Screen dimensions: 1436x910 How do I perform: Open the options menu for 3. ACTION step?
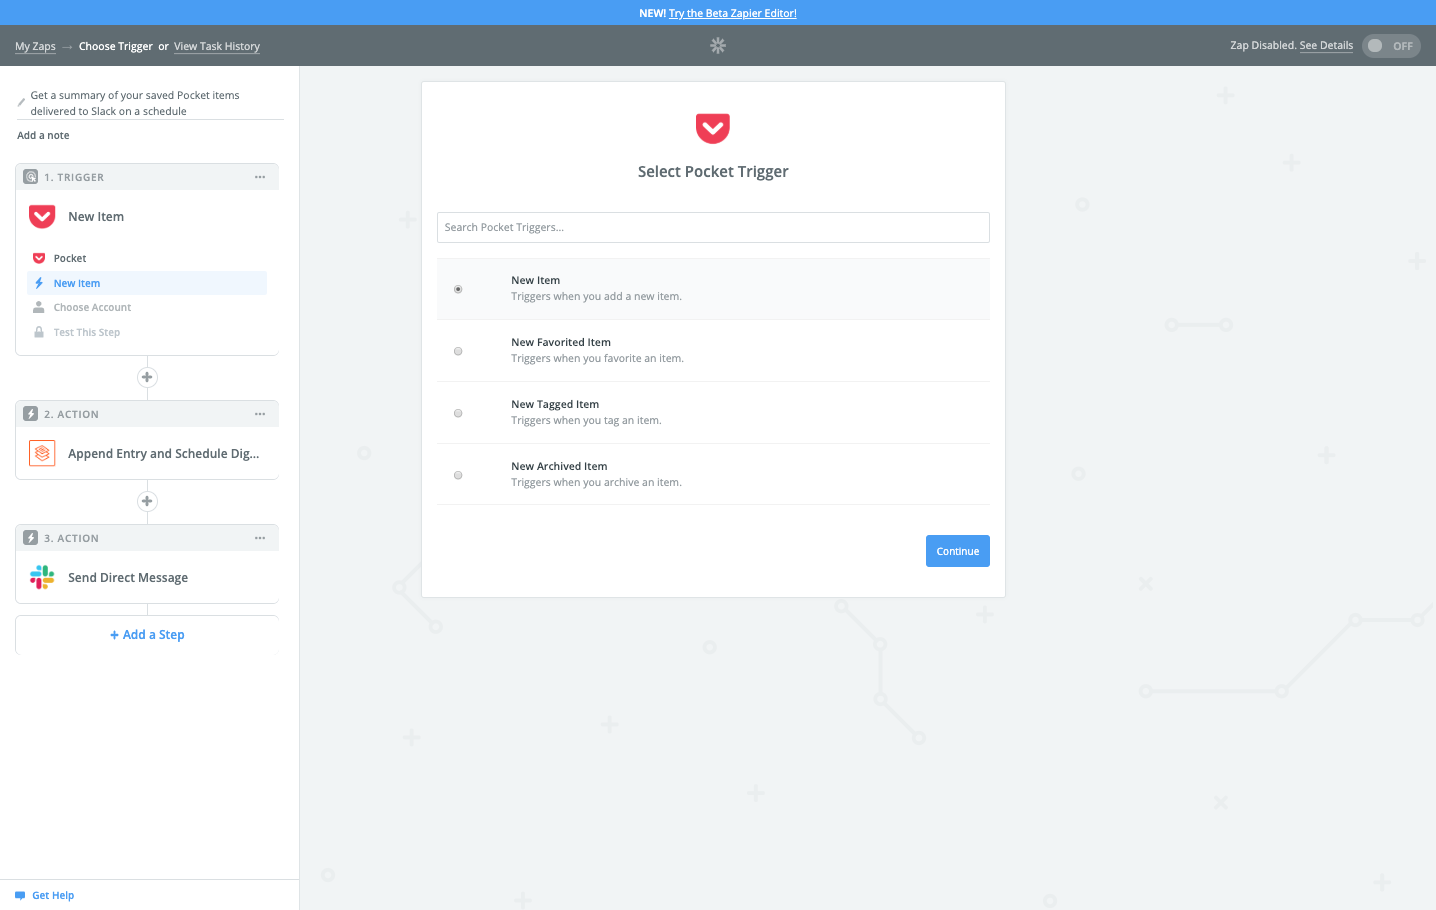point(260,538)
